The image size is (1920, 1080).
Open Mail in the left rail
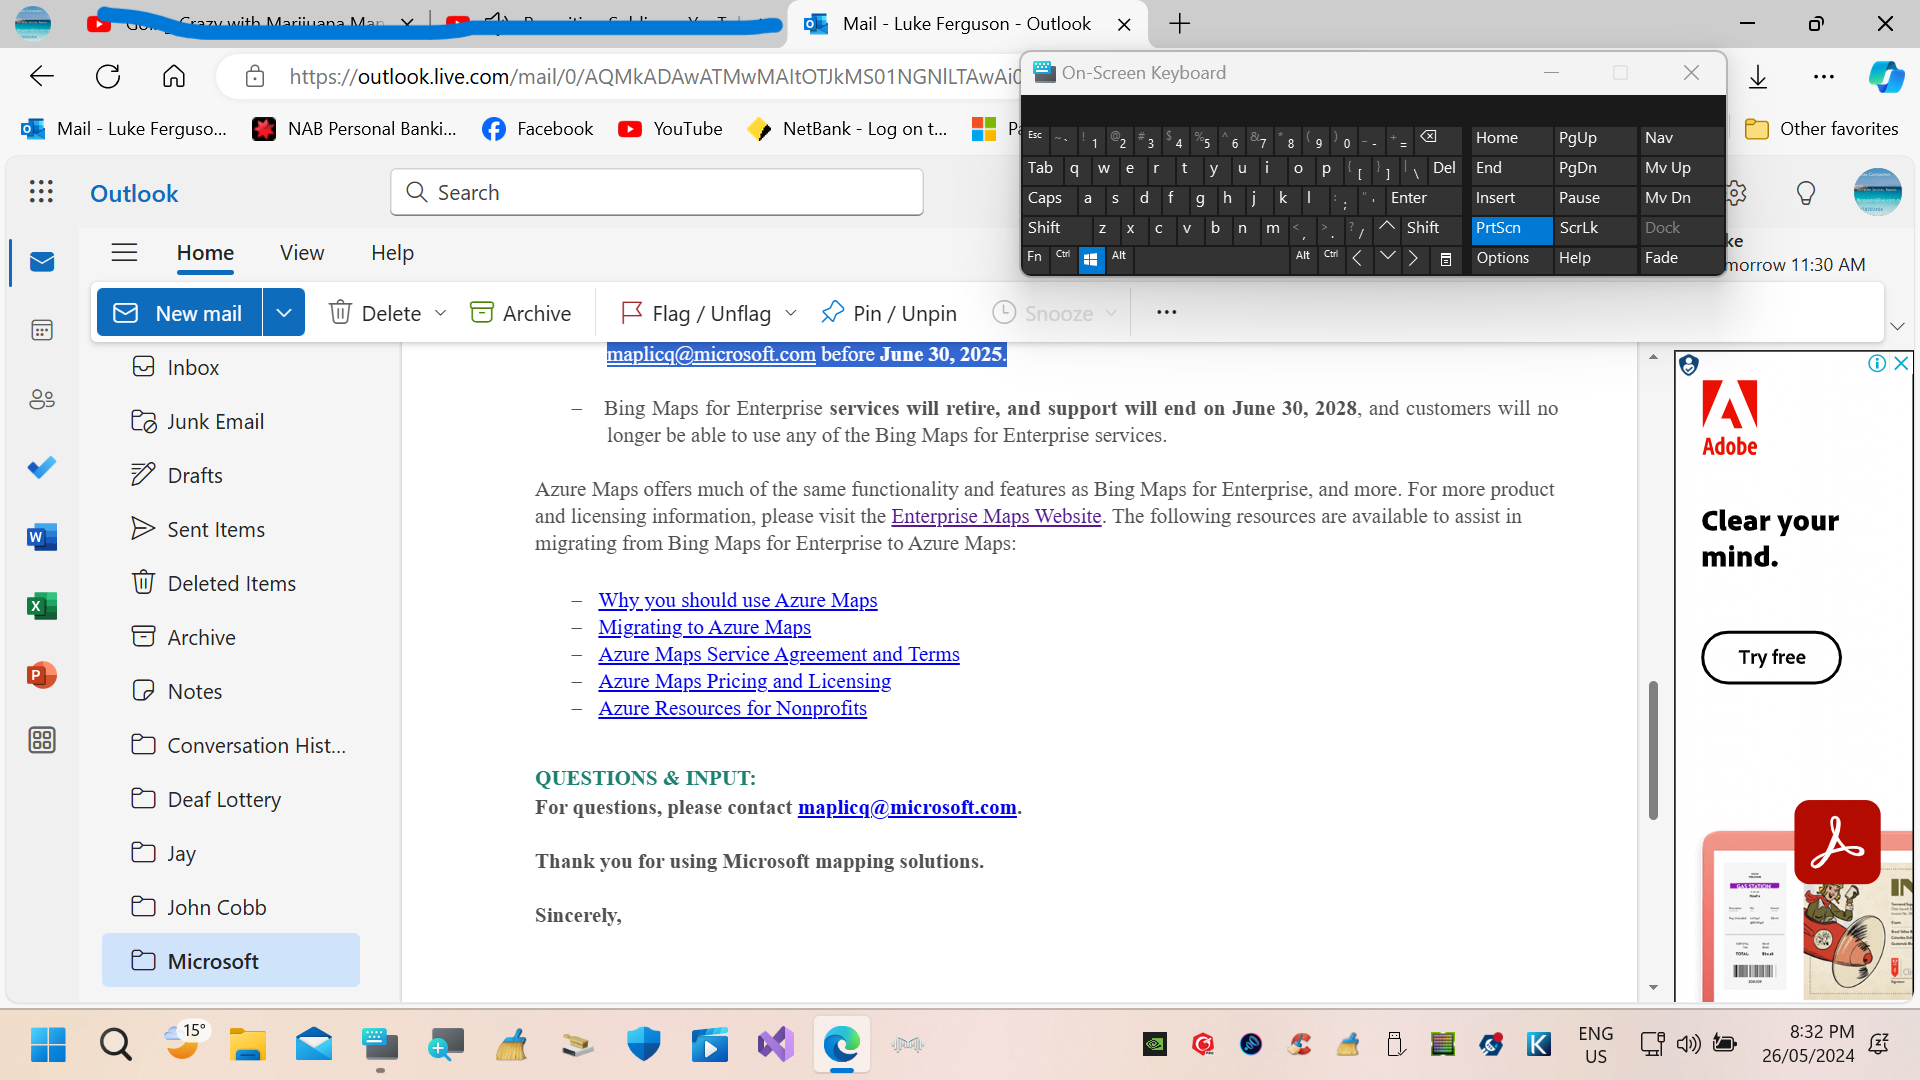pyautogui.click(x=42, y=262)
